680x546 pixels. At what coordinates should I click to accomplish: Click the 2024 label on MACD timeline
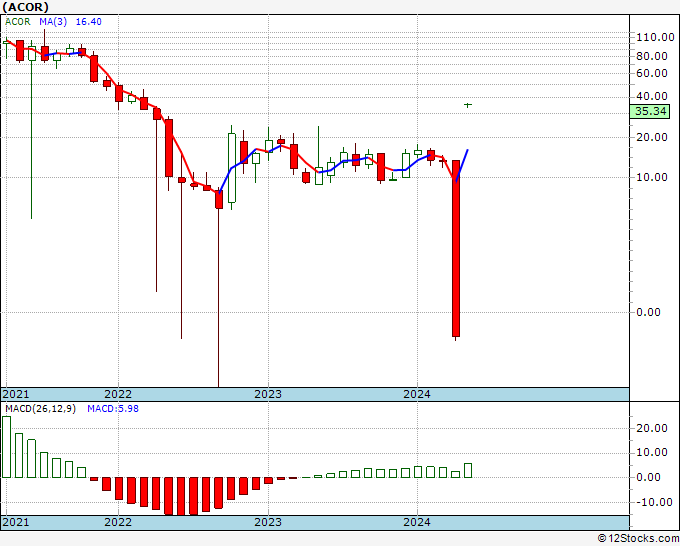click(417, 522)
